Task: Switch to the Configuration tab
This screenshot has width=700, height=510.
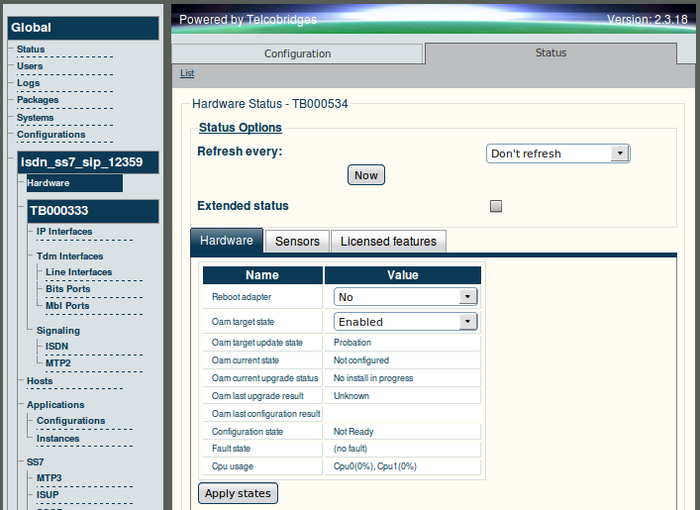Action: tap(297, 54)
